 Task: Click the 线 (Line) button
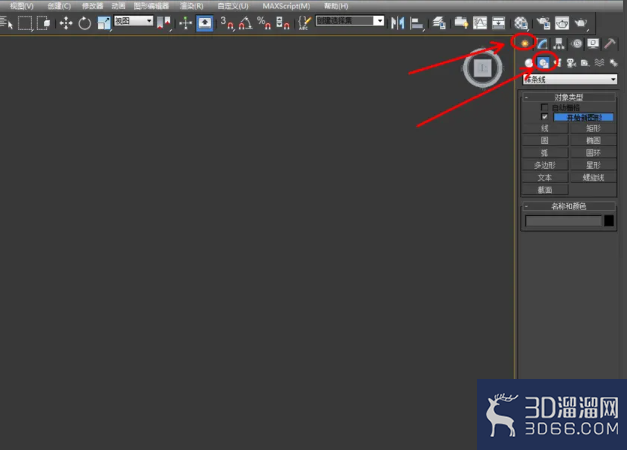545,128
